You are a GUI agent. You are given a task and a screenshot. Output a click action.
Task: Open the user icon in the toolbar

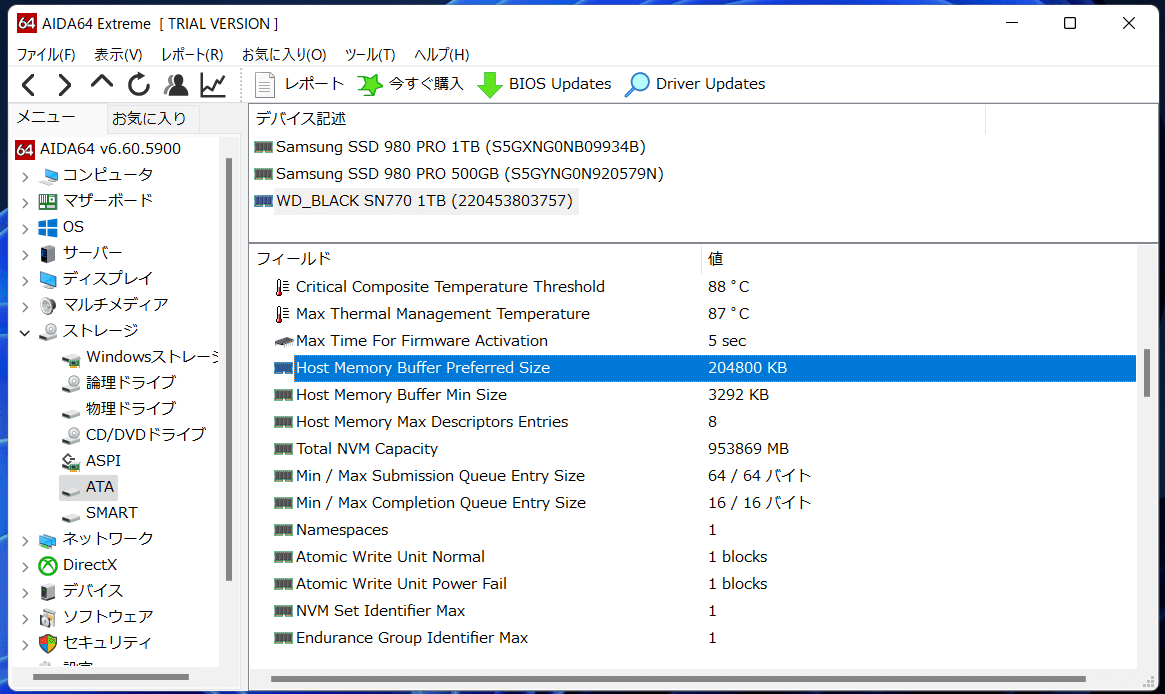click(176, 85)
